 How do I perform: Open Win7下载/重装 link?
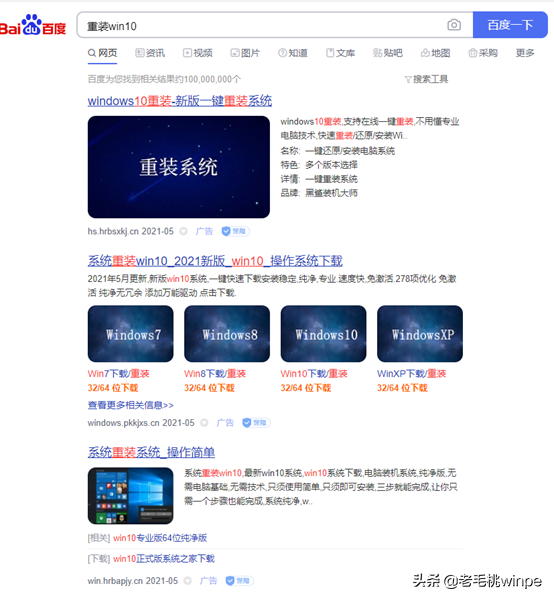pos(118,373)
